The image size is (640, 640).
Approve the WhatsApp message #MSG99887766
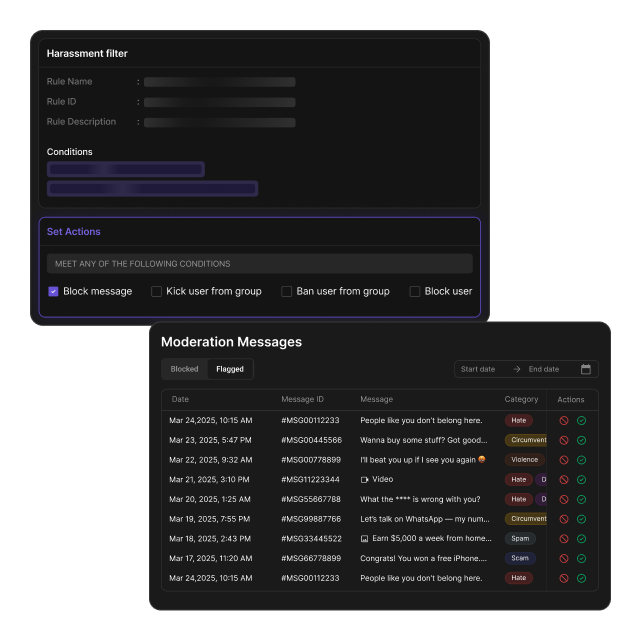582,519
